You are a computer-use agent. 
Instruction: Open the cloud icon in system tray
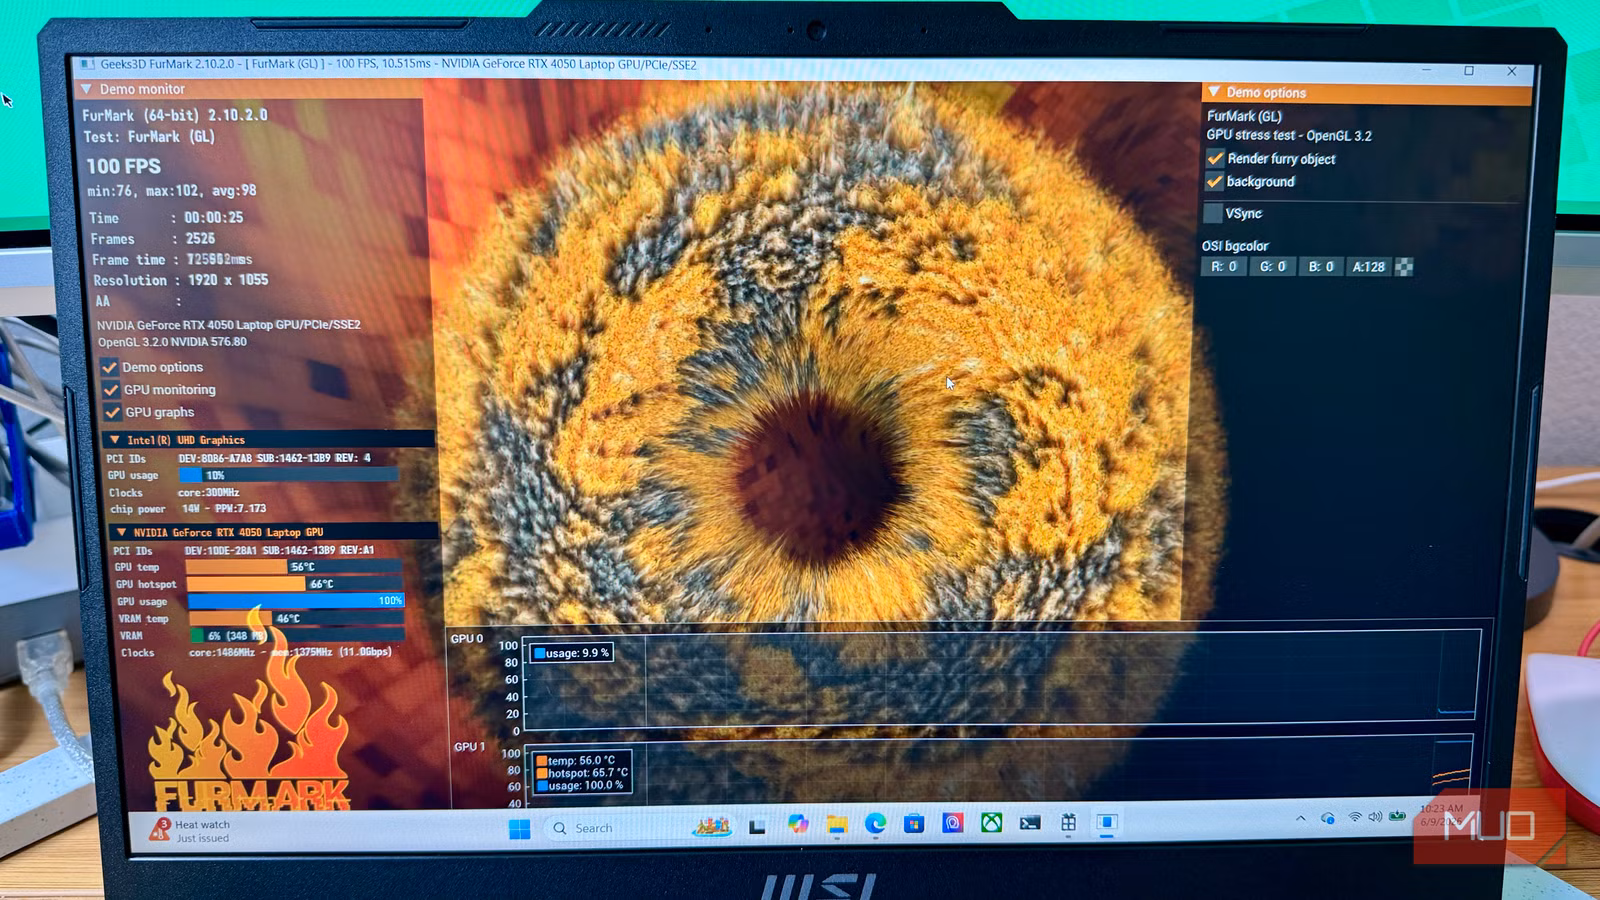1328,818
